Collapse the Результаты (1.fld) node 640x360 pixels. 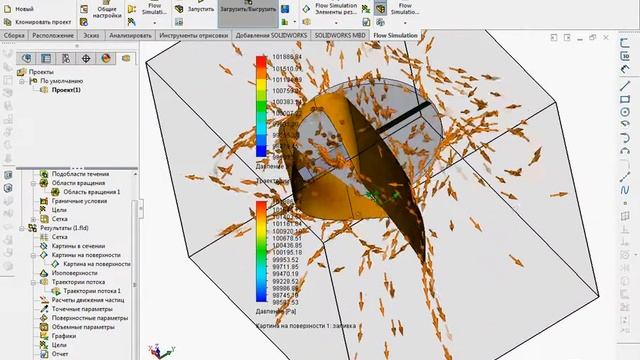tap(22, 228)
